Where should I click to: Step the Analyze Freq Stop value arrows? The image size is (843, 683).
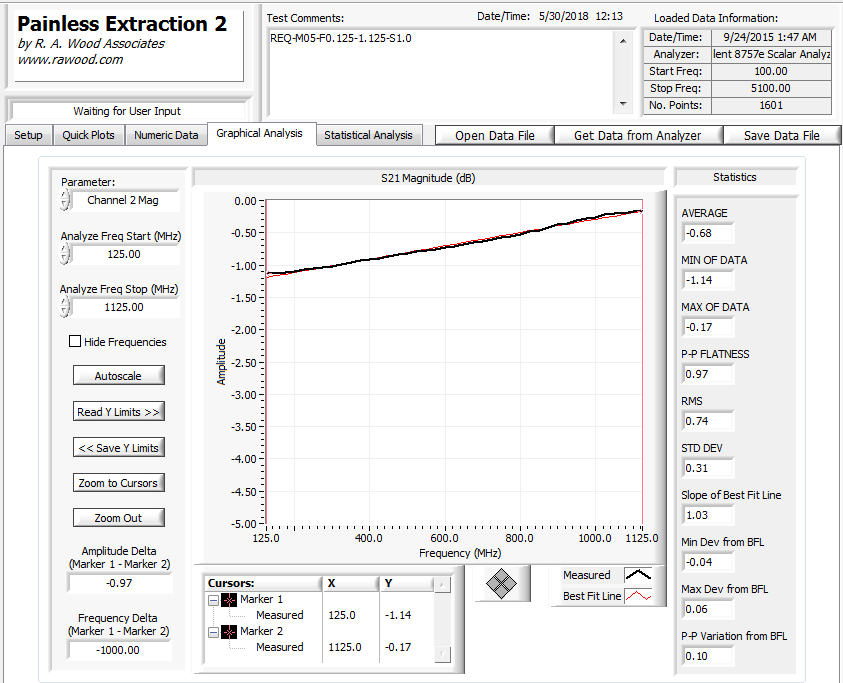point(65,307)
